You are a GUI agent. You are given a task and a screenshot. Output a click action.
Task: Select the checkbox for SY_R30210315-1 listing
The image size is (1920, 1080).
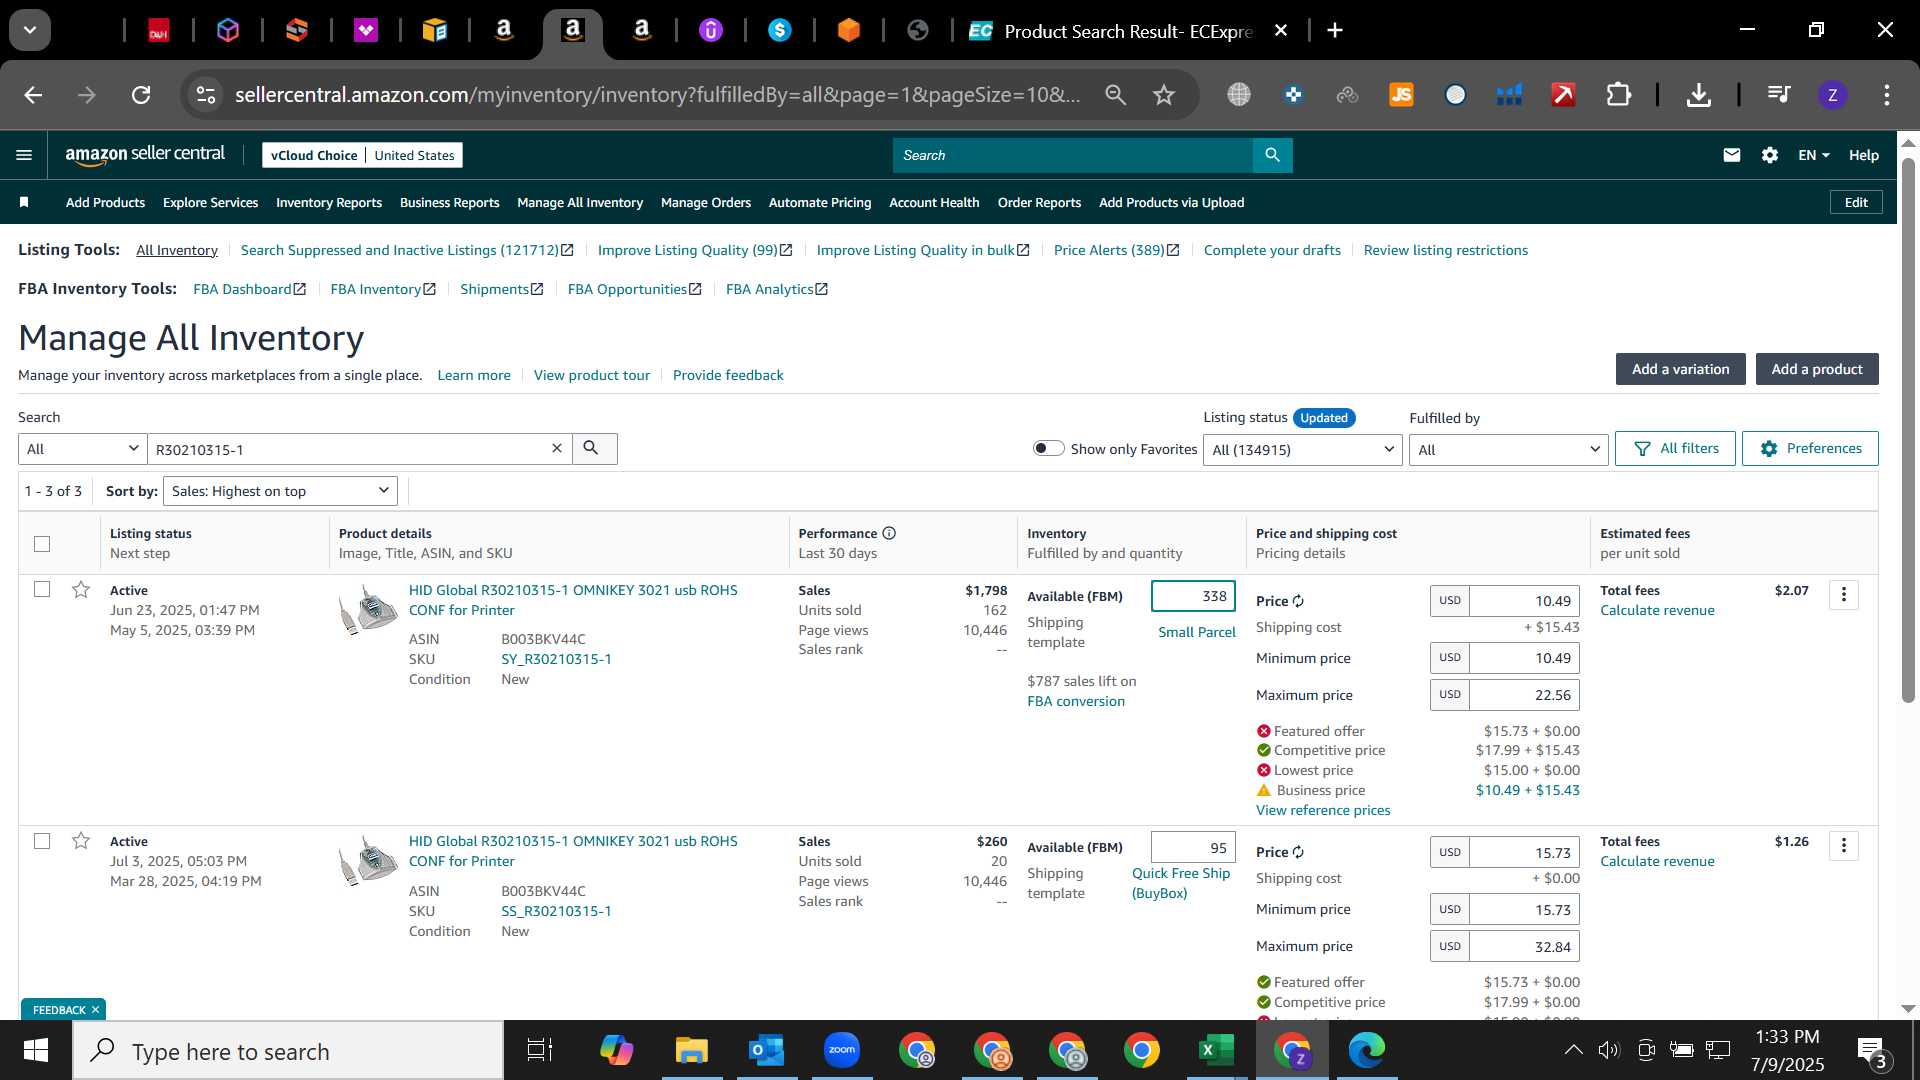click(x=42, y=589)
